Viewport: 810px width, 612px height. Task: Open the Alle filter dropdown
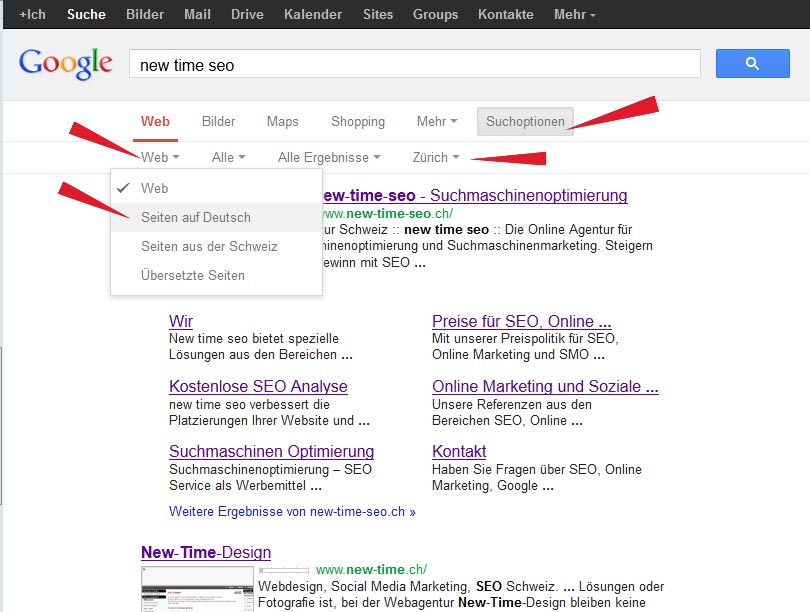click(x=228, y=158)
